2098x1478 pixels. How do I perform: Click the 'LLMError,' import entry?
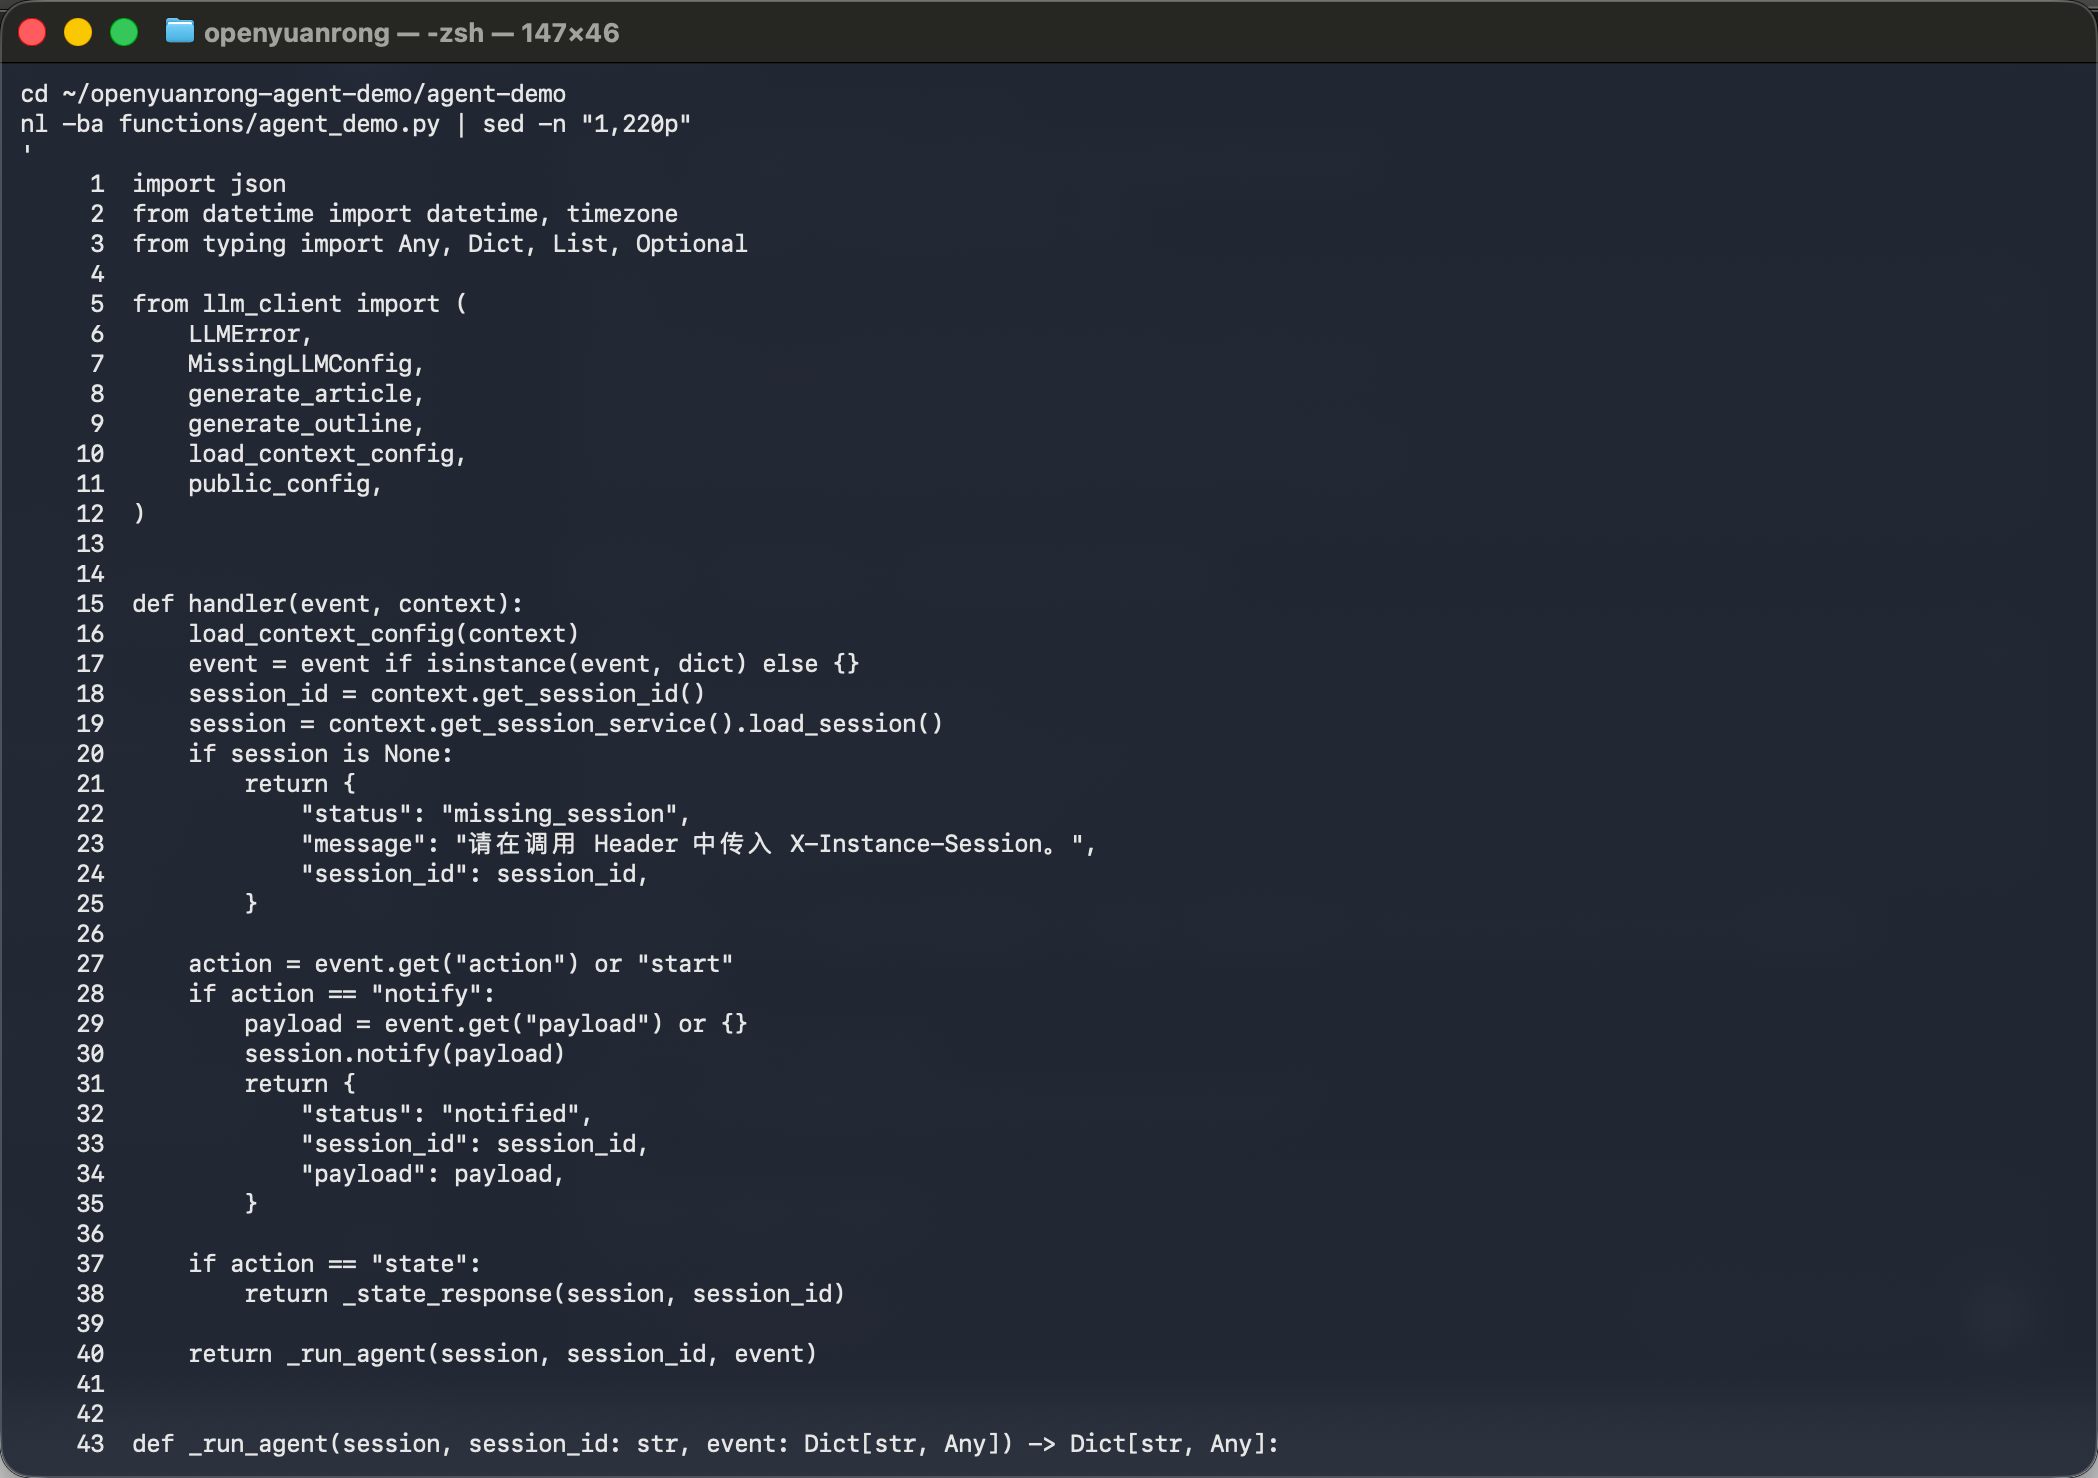point(250,334)
